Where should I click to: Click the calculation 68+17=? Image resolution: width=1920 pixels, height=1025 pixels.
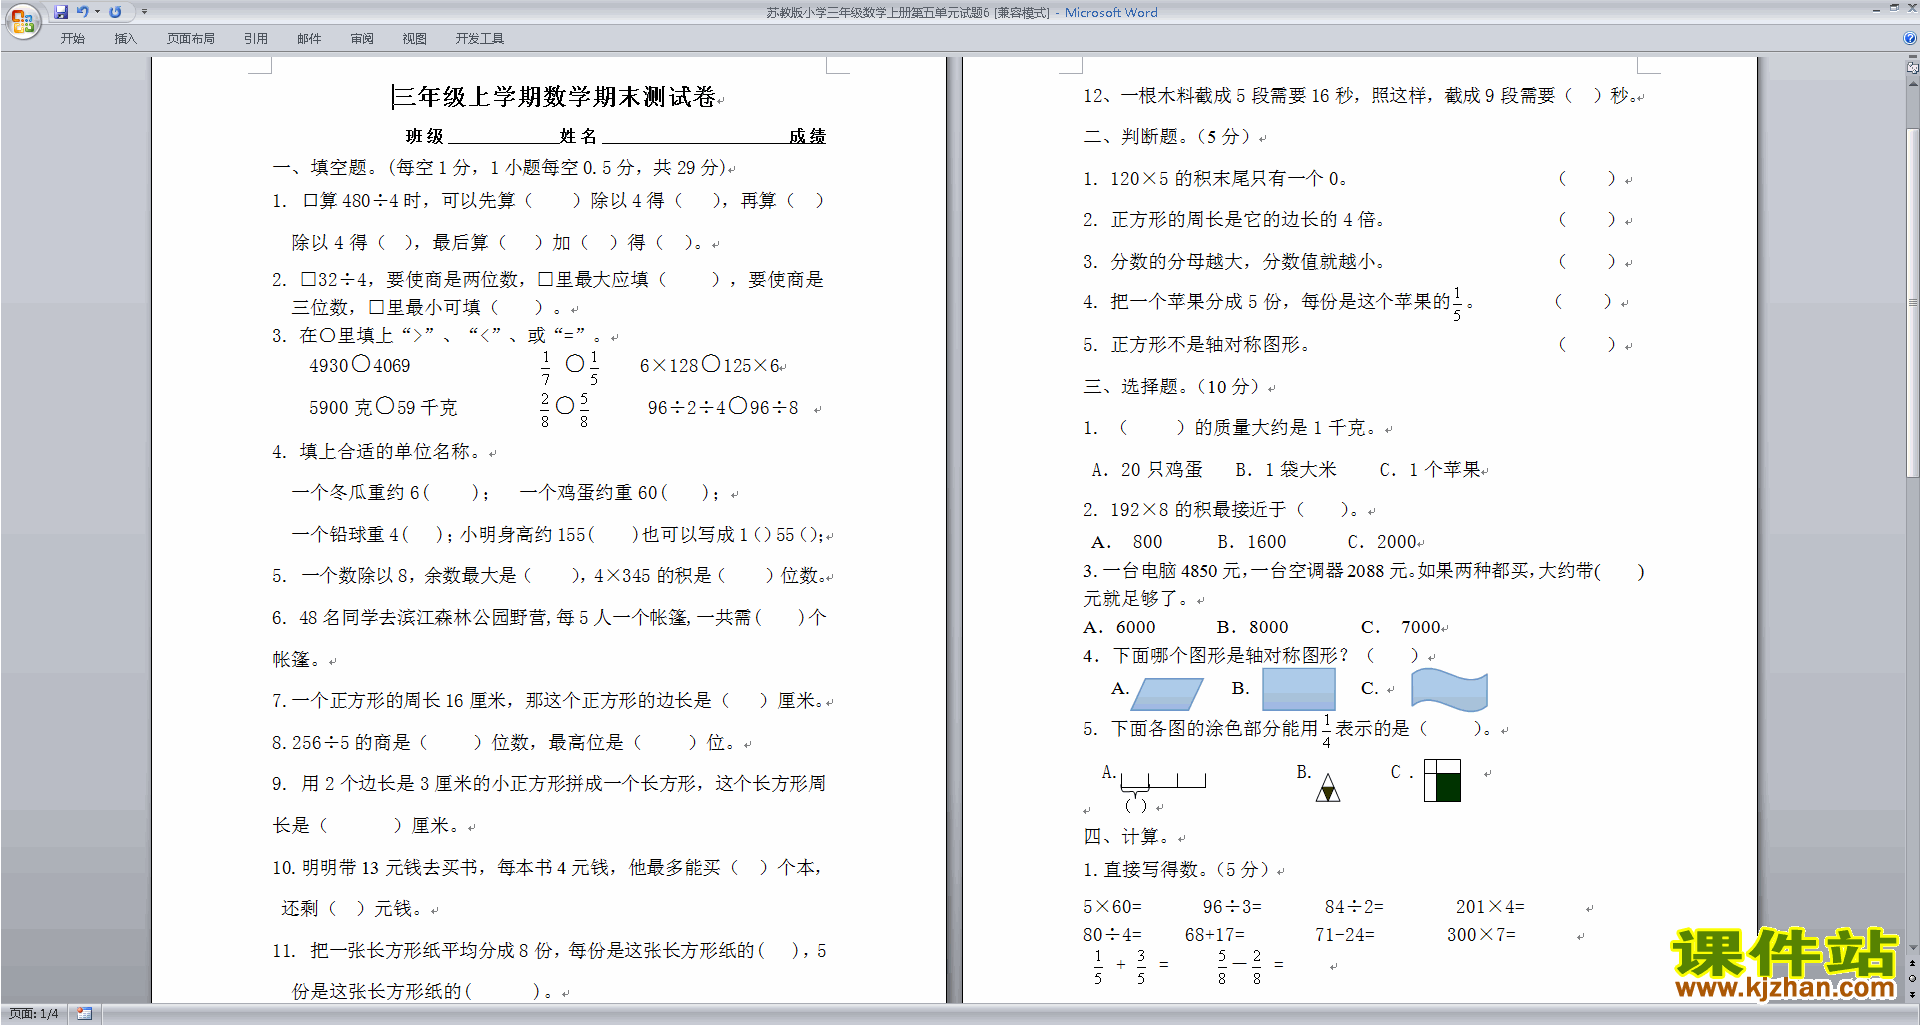pos(1215,935)
